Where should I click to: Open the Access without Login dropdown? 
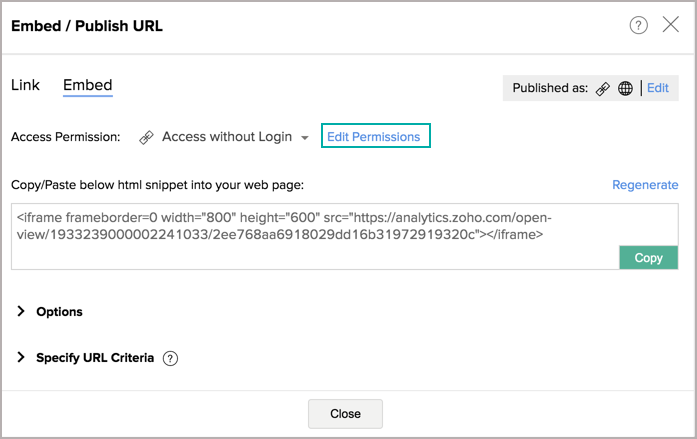pos(227,137)
